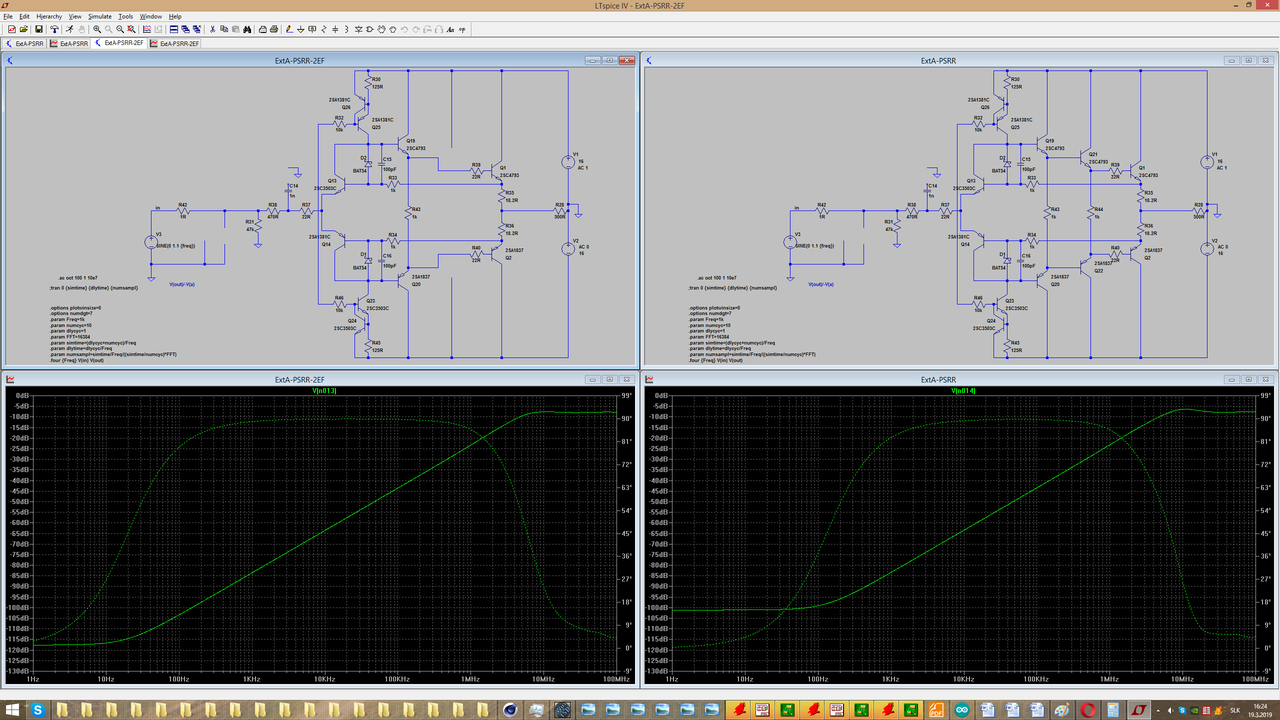Open Opera browser from the taskbar
The height and width of the screenshot is (720, 1280).
point(1087,709)
